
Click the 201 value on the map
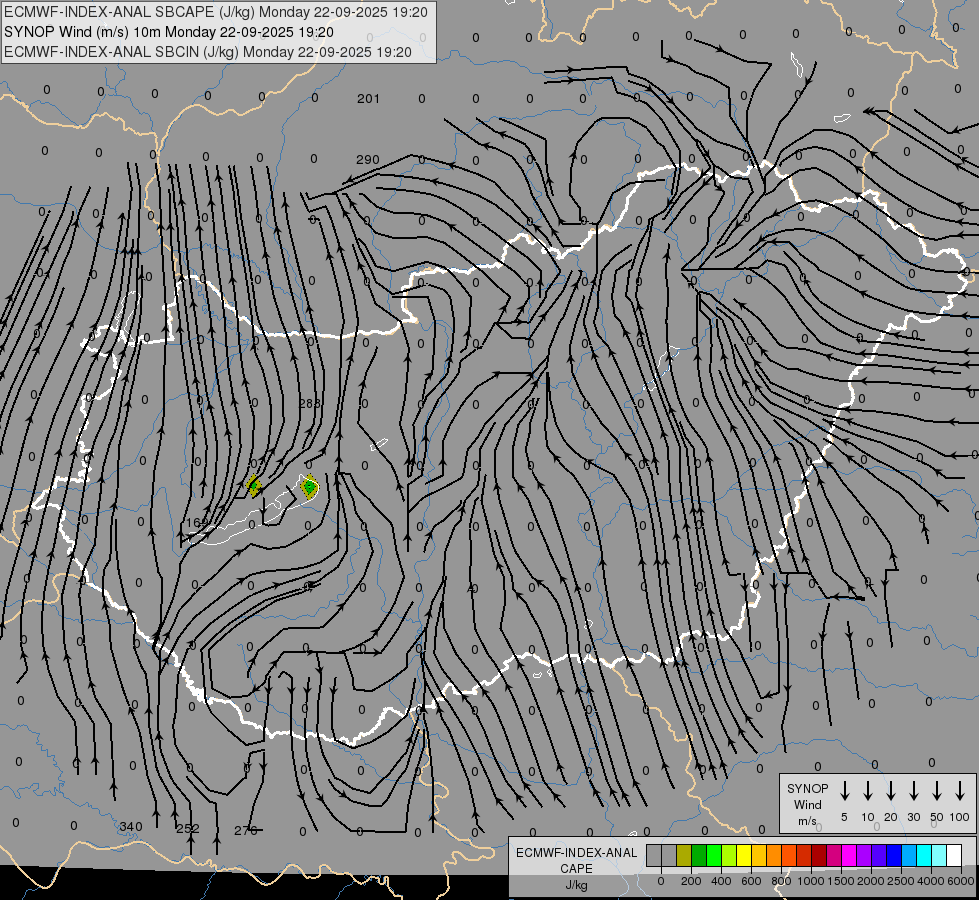click(368, 99)
